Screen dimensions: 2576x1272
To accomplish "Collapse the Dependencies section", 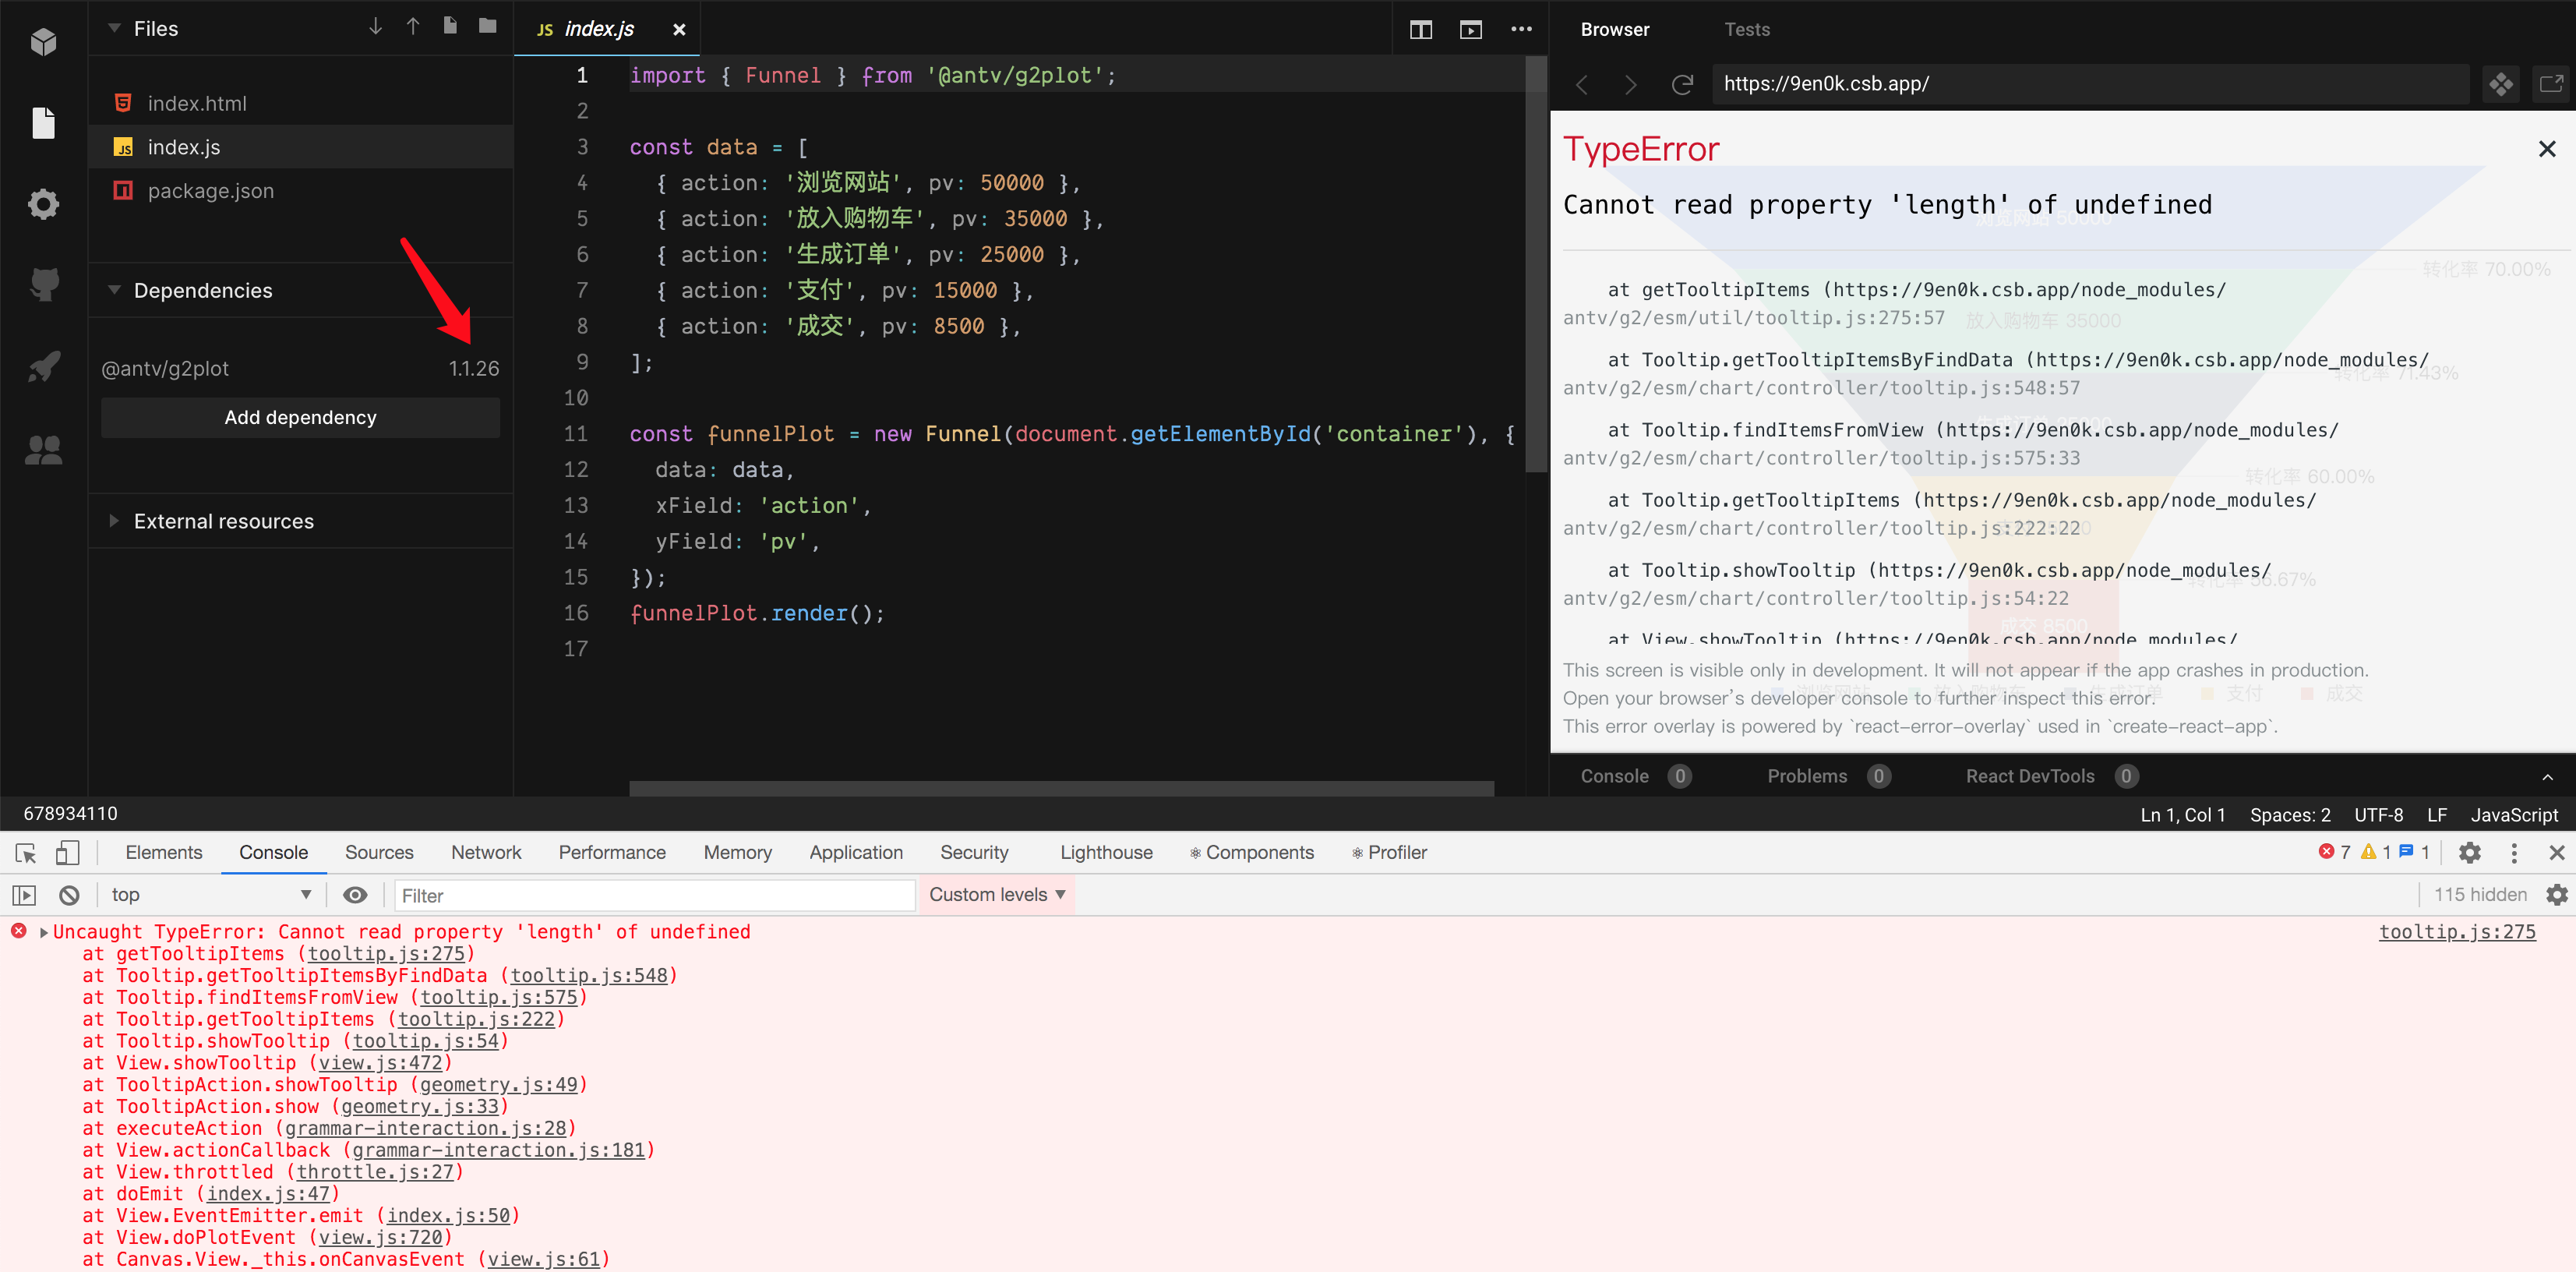I will tap(115, 290).
